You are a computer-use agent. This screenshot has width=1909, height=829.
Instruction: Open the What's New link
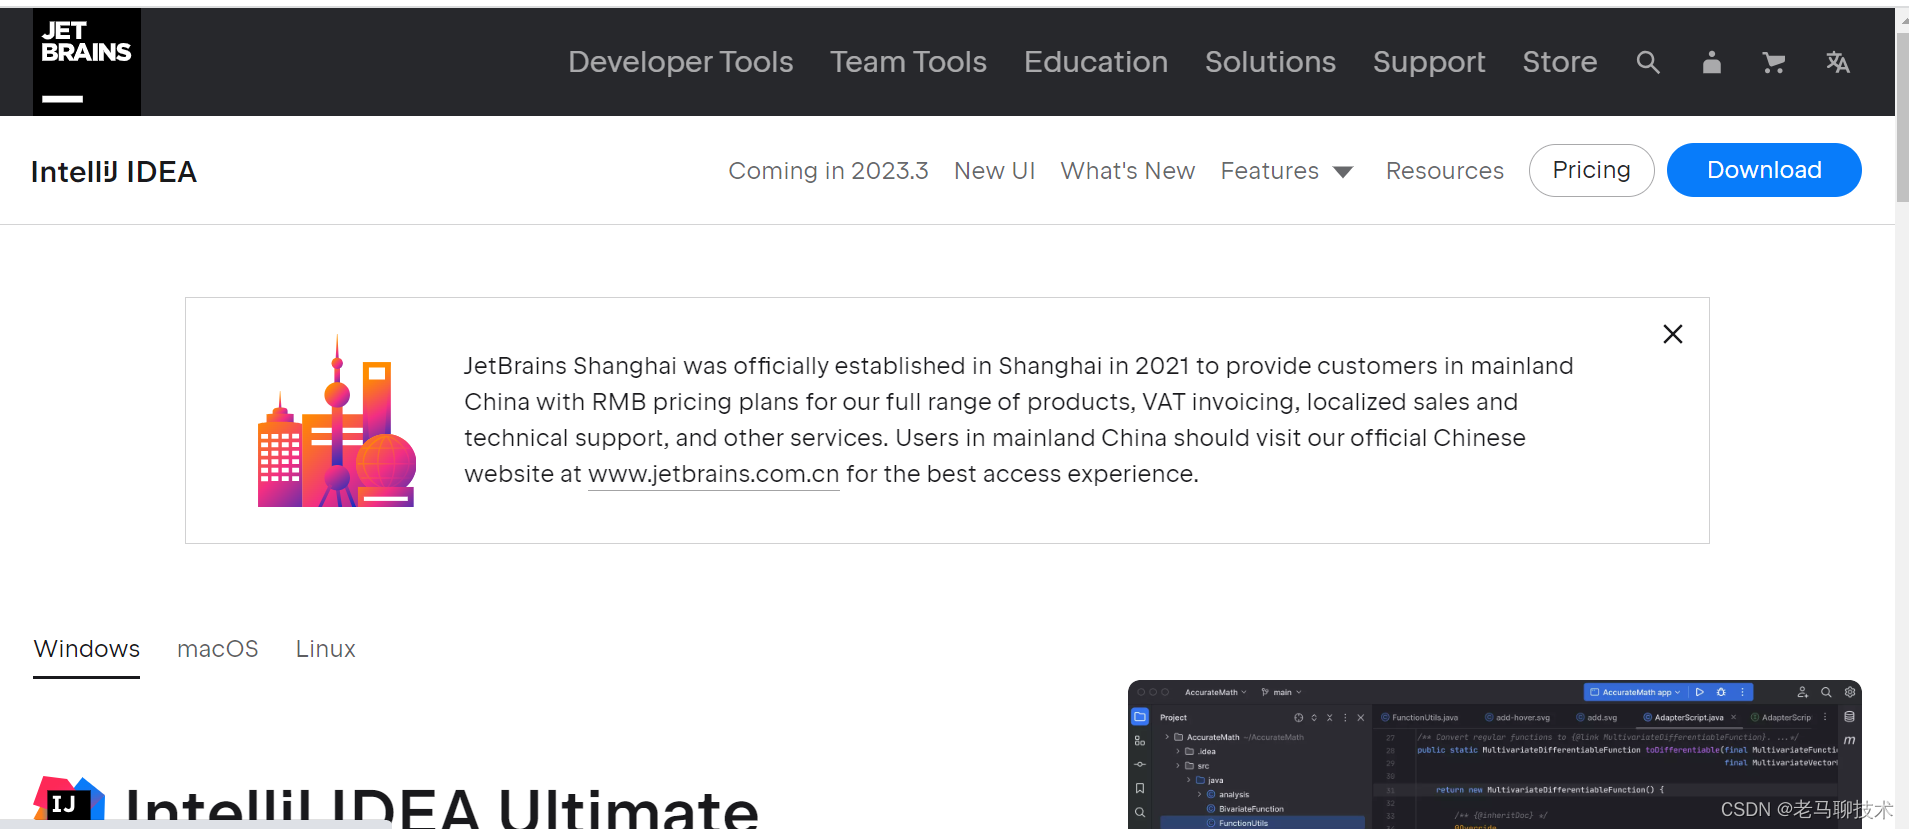point(1128,171)
